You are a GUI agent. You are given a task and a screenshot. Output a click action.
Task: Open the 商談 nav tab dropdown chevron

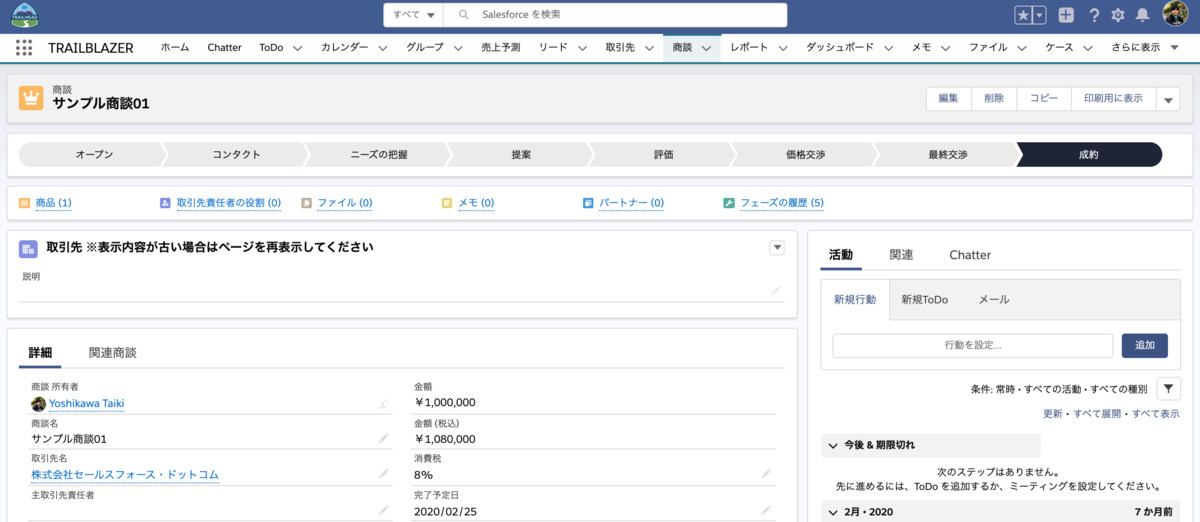(706, 48)
